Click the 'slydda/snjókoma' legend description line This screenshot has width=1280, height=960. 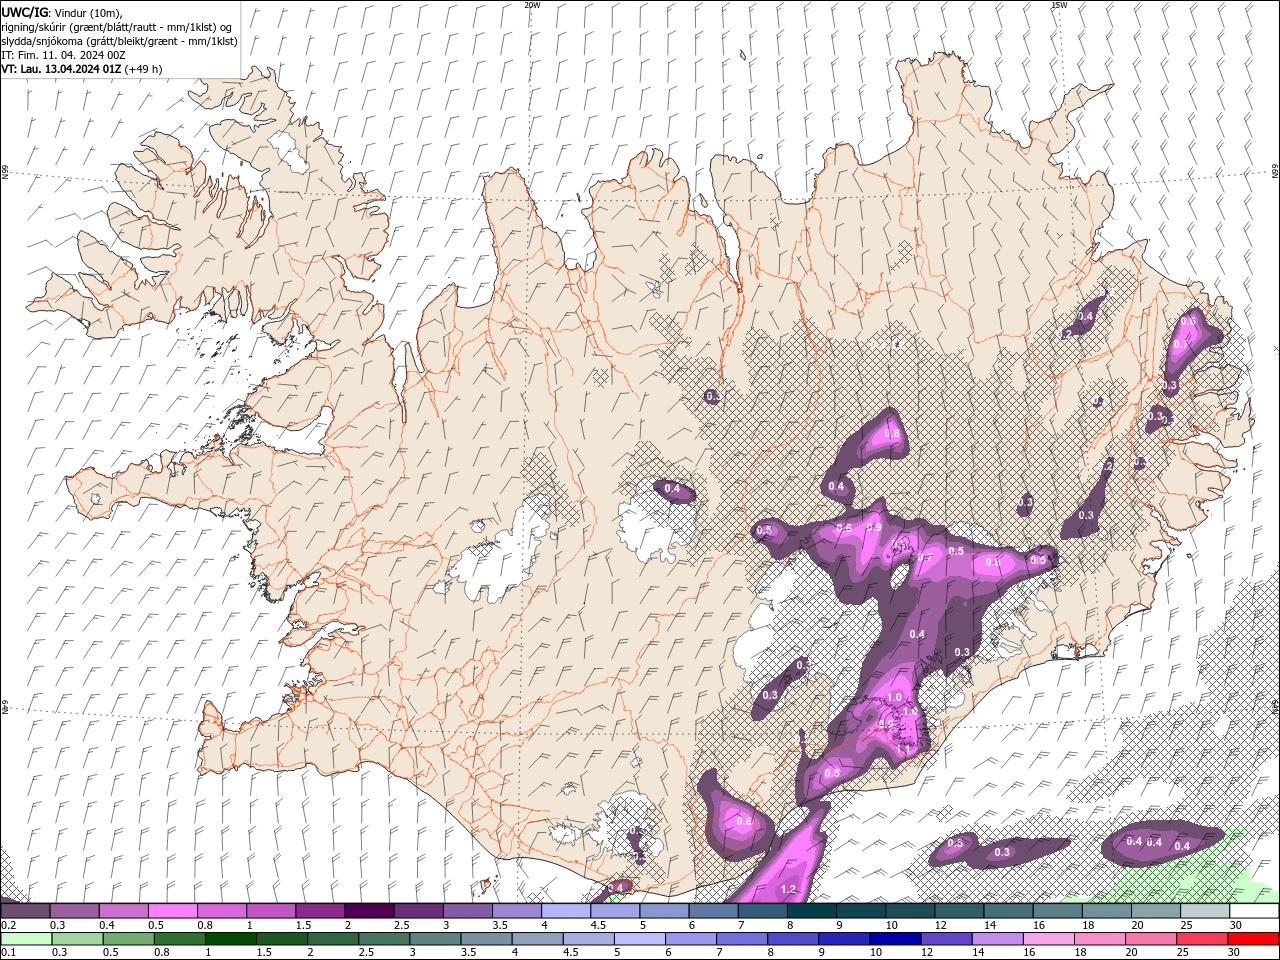click(x=120, y=41)
